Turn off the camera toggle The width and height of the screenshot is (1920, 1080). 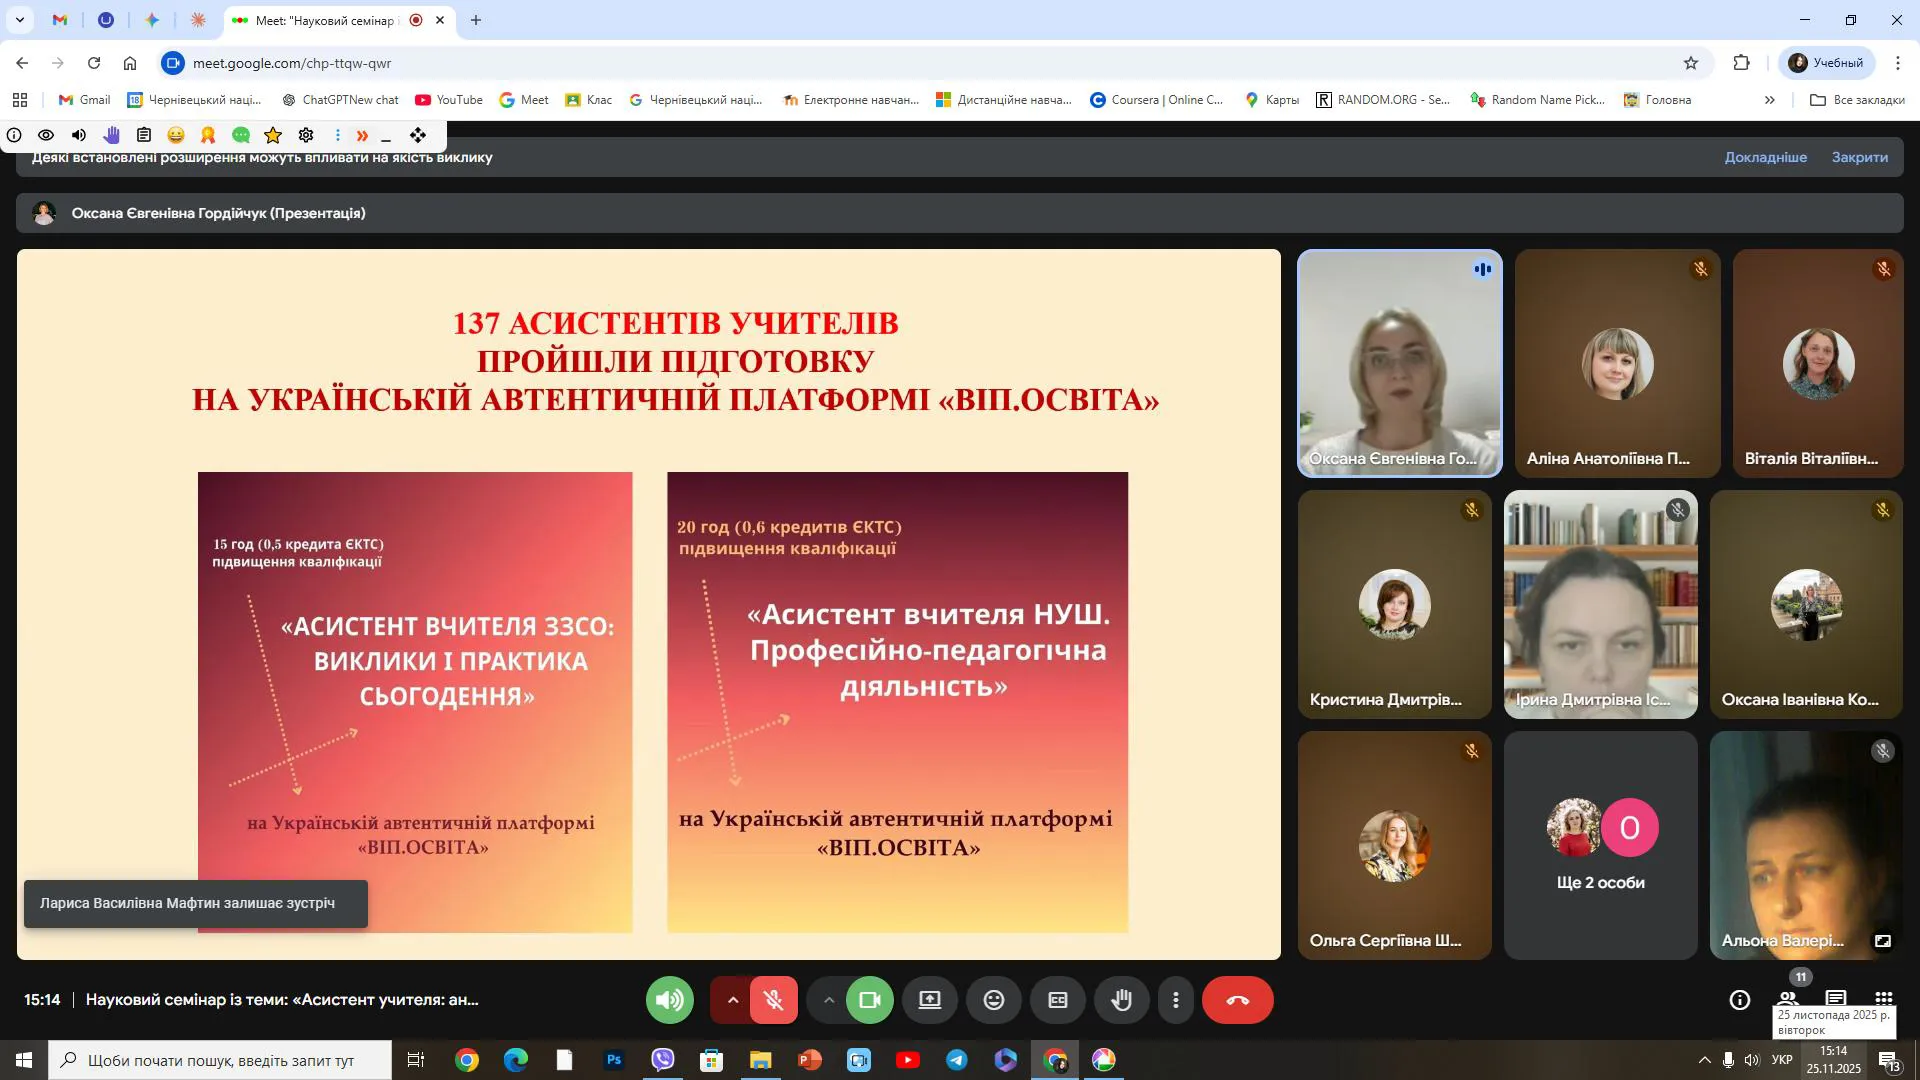coord(869,1000)
